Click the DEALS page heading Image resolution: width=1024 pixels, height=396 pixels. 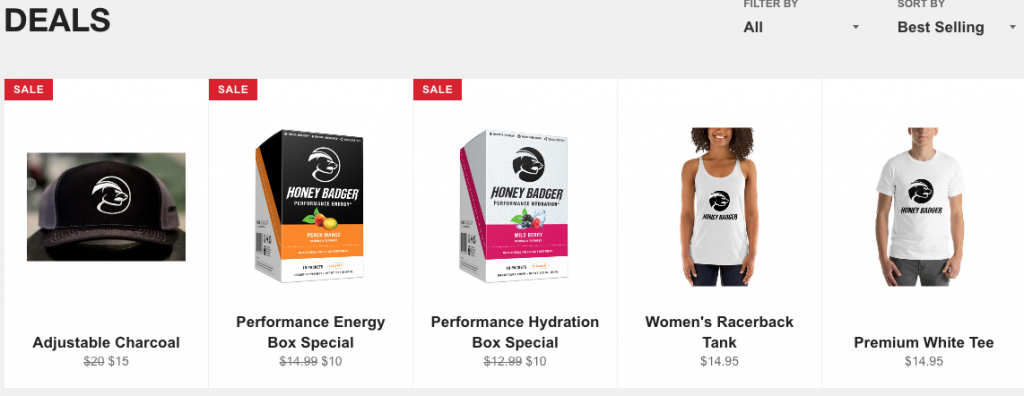[x=57, y=20]
